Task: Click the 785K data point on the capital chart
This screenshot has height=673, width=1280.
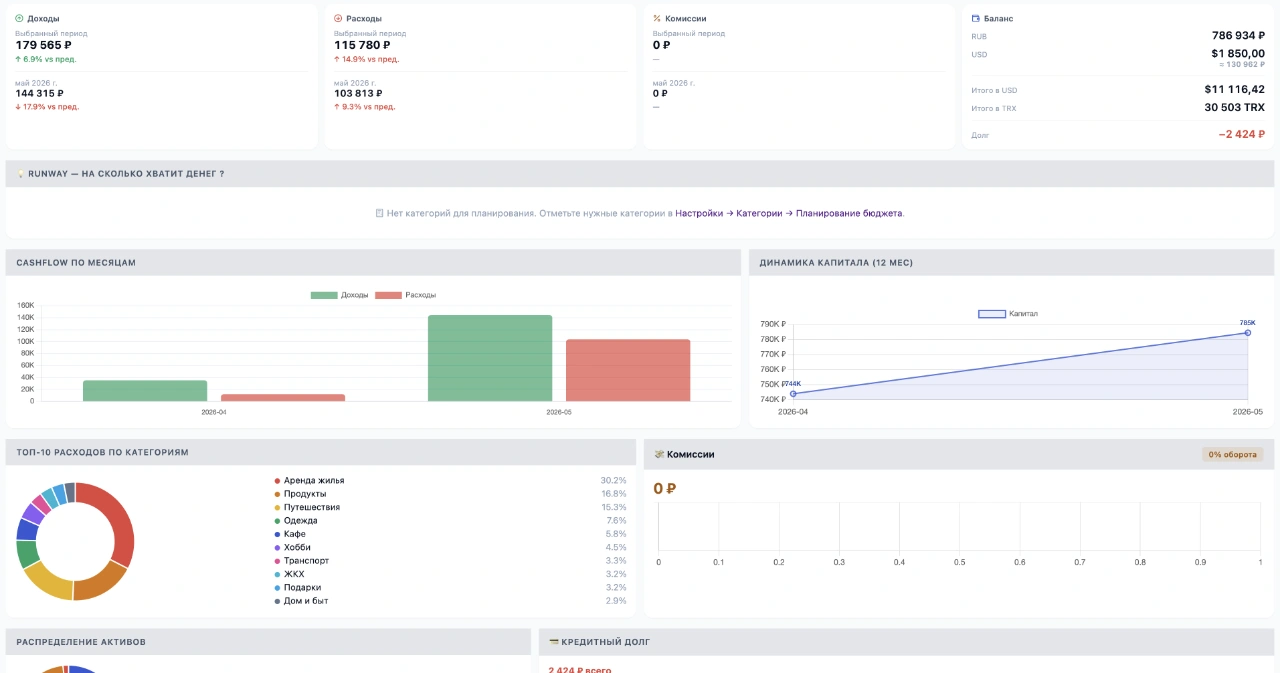Action: click(x=1248, y=333)
